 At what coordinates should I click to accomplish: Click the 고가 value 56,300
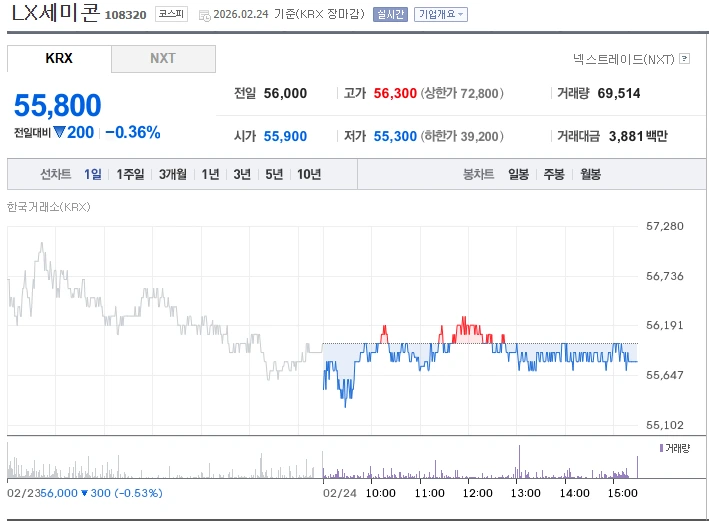click(x=395, y=93)
